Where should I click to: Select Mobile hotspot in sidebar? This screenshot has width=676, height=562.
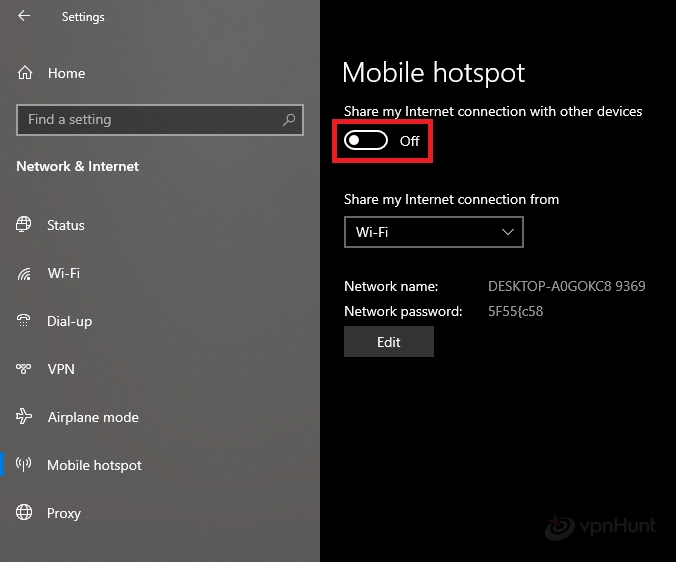coord(94,465)
